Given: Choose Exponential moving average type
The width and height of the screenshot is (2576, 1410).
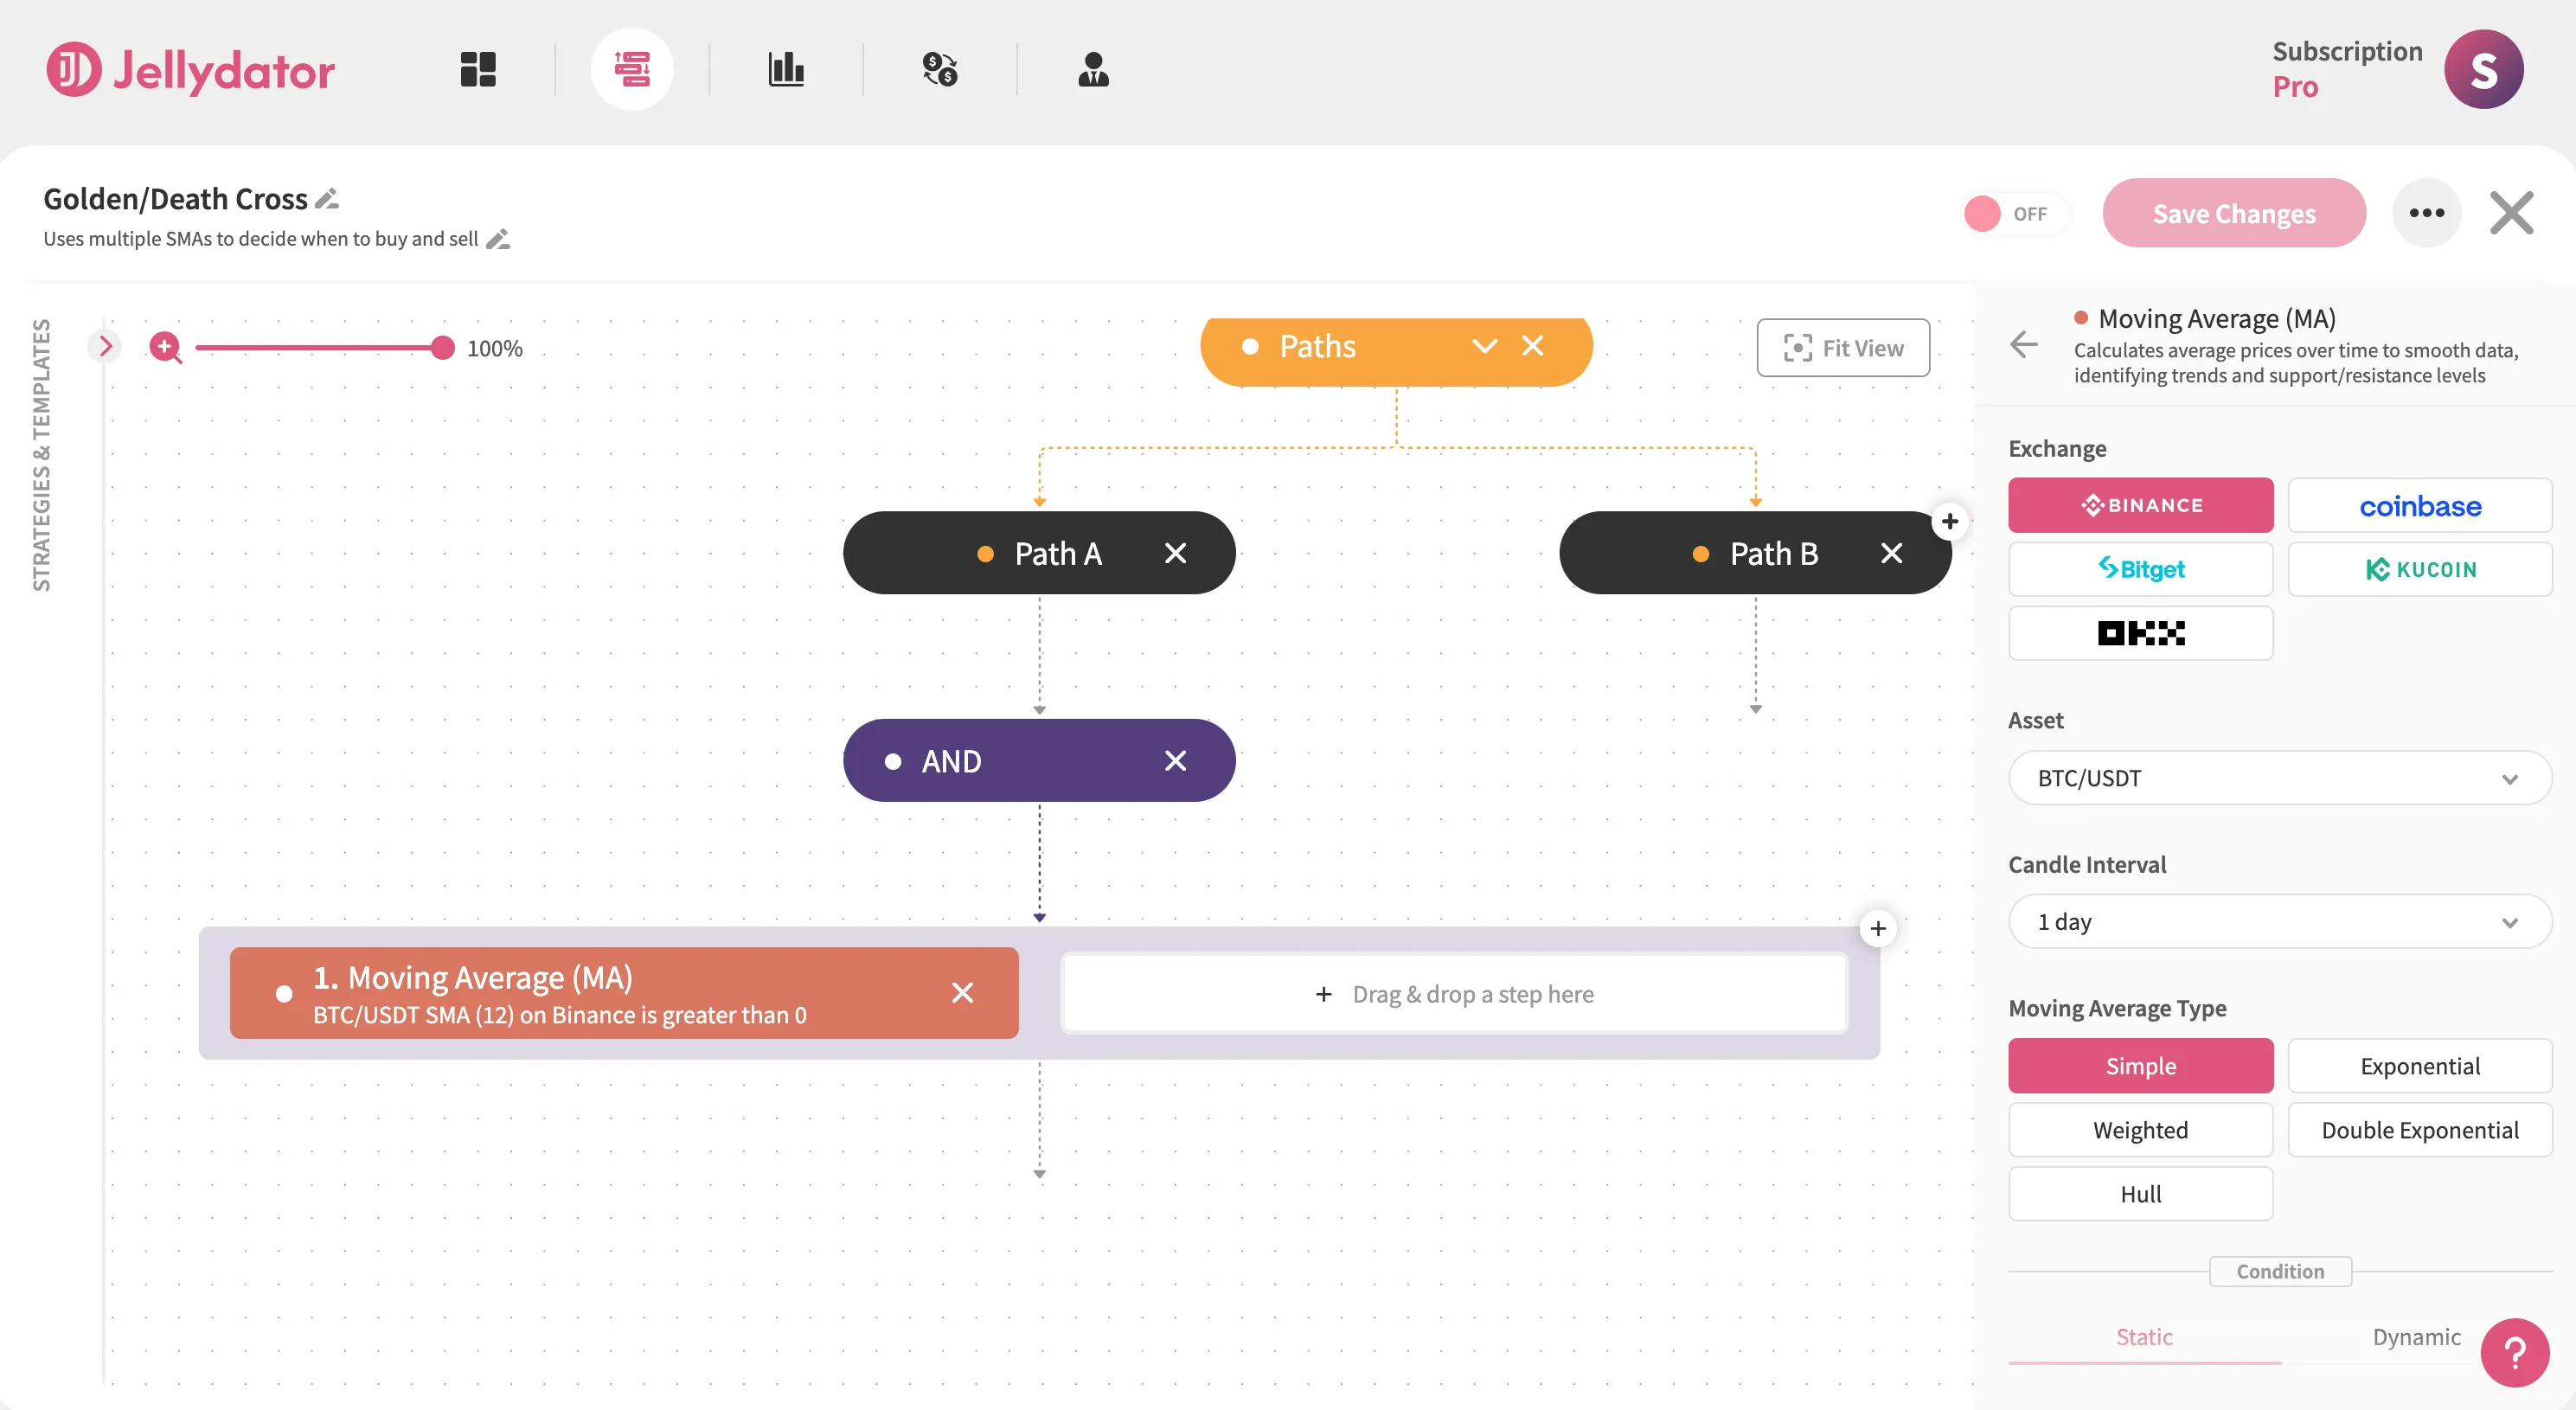Looking at the screenshot, I should (2420, 1066).
